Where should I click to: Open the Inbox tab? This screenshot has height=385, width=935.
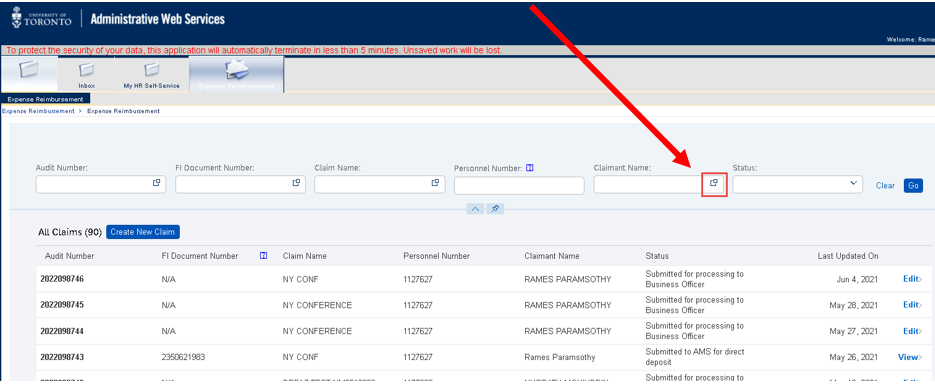coord(86,74)
